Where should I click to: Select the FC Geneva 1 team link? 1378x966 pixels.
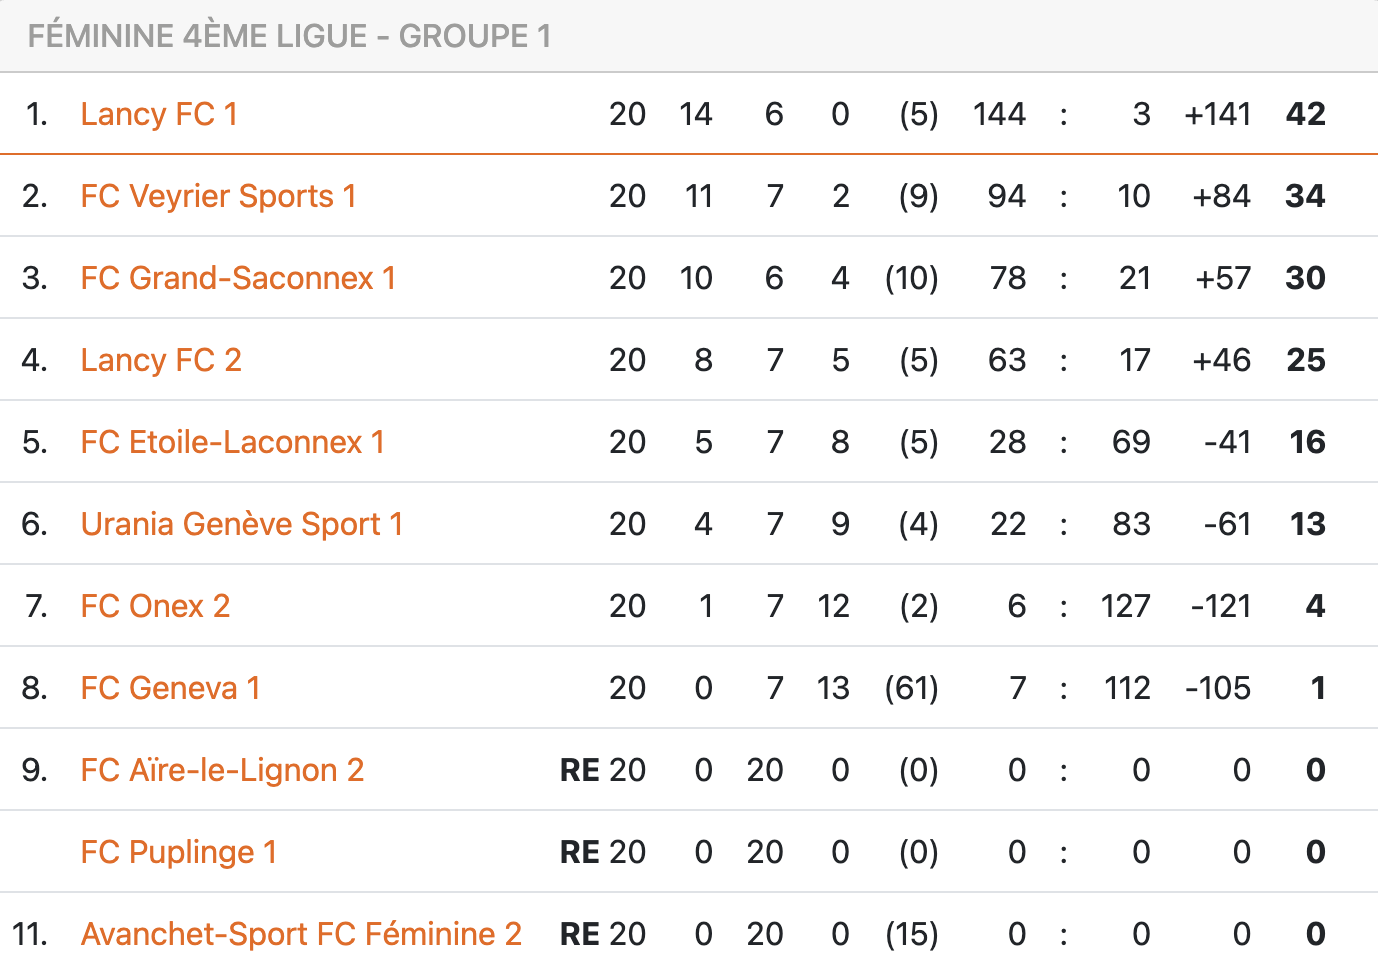click(x=170, y=688)
